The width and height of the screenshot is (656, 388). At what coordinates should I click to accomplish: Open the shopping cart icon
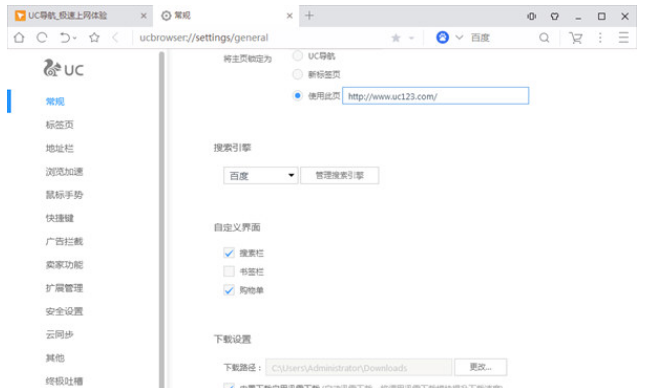(576, 38)
